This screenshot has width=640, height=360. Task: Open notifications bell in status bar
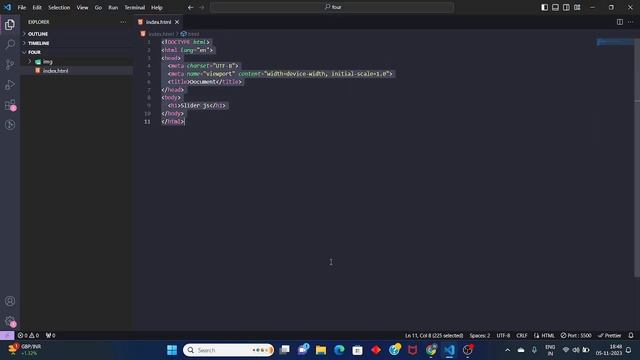(631, 336)
